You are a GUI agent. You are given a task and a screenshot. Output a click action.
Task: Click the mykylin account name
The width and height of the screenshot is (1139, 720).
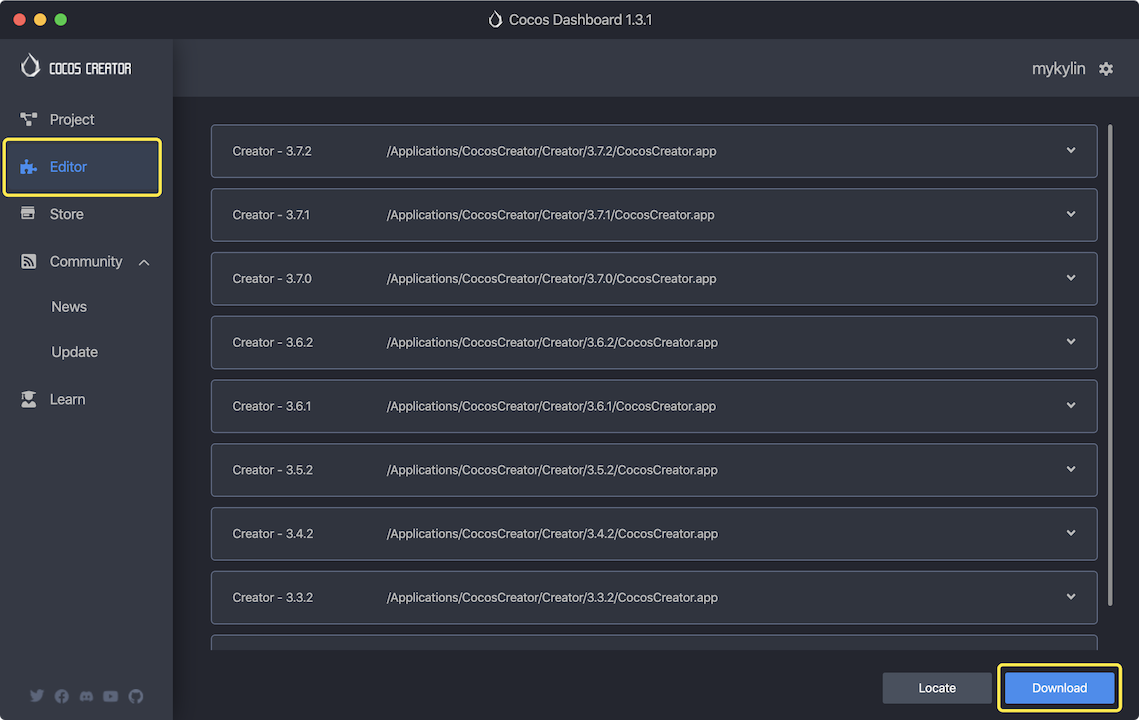point(1059,68)
